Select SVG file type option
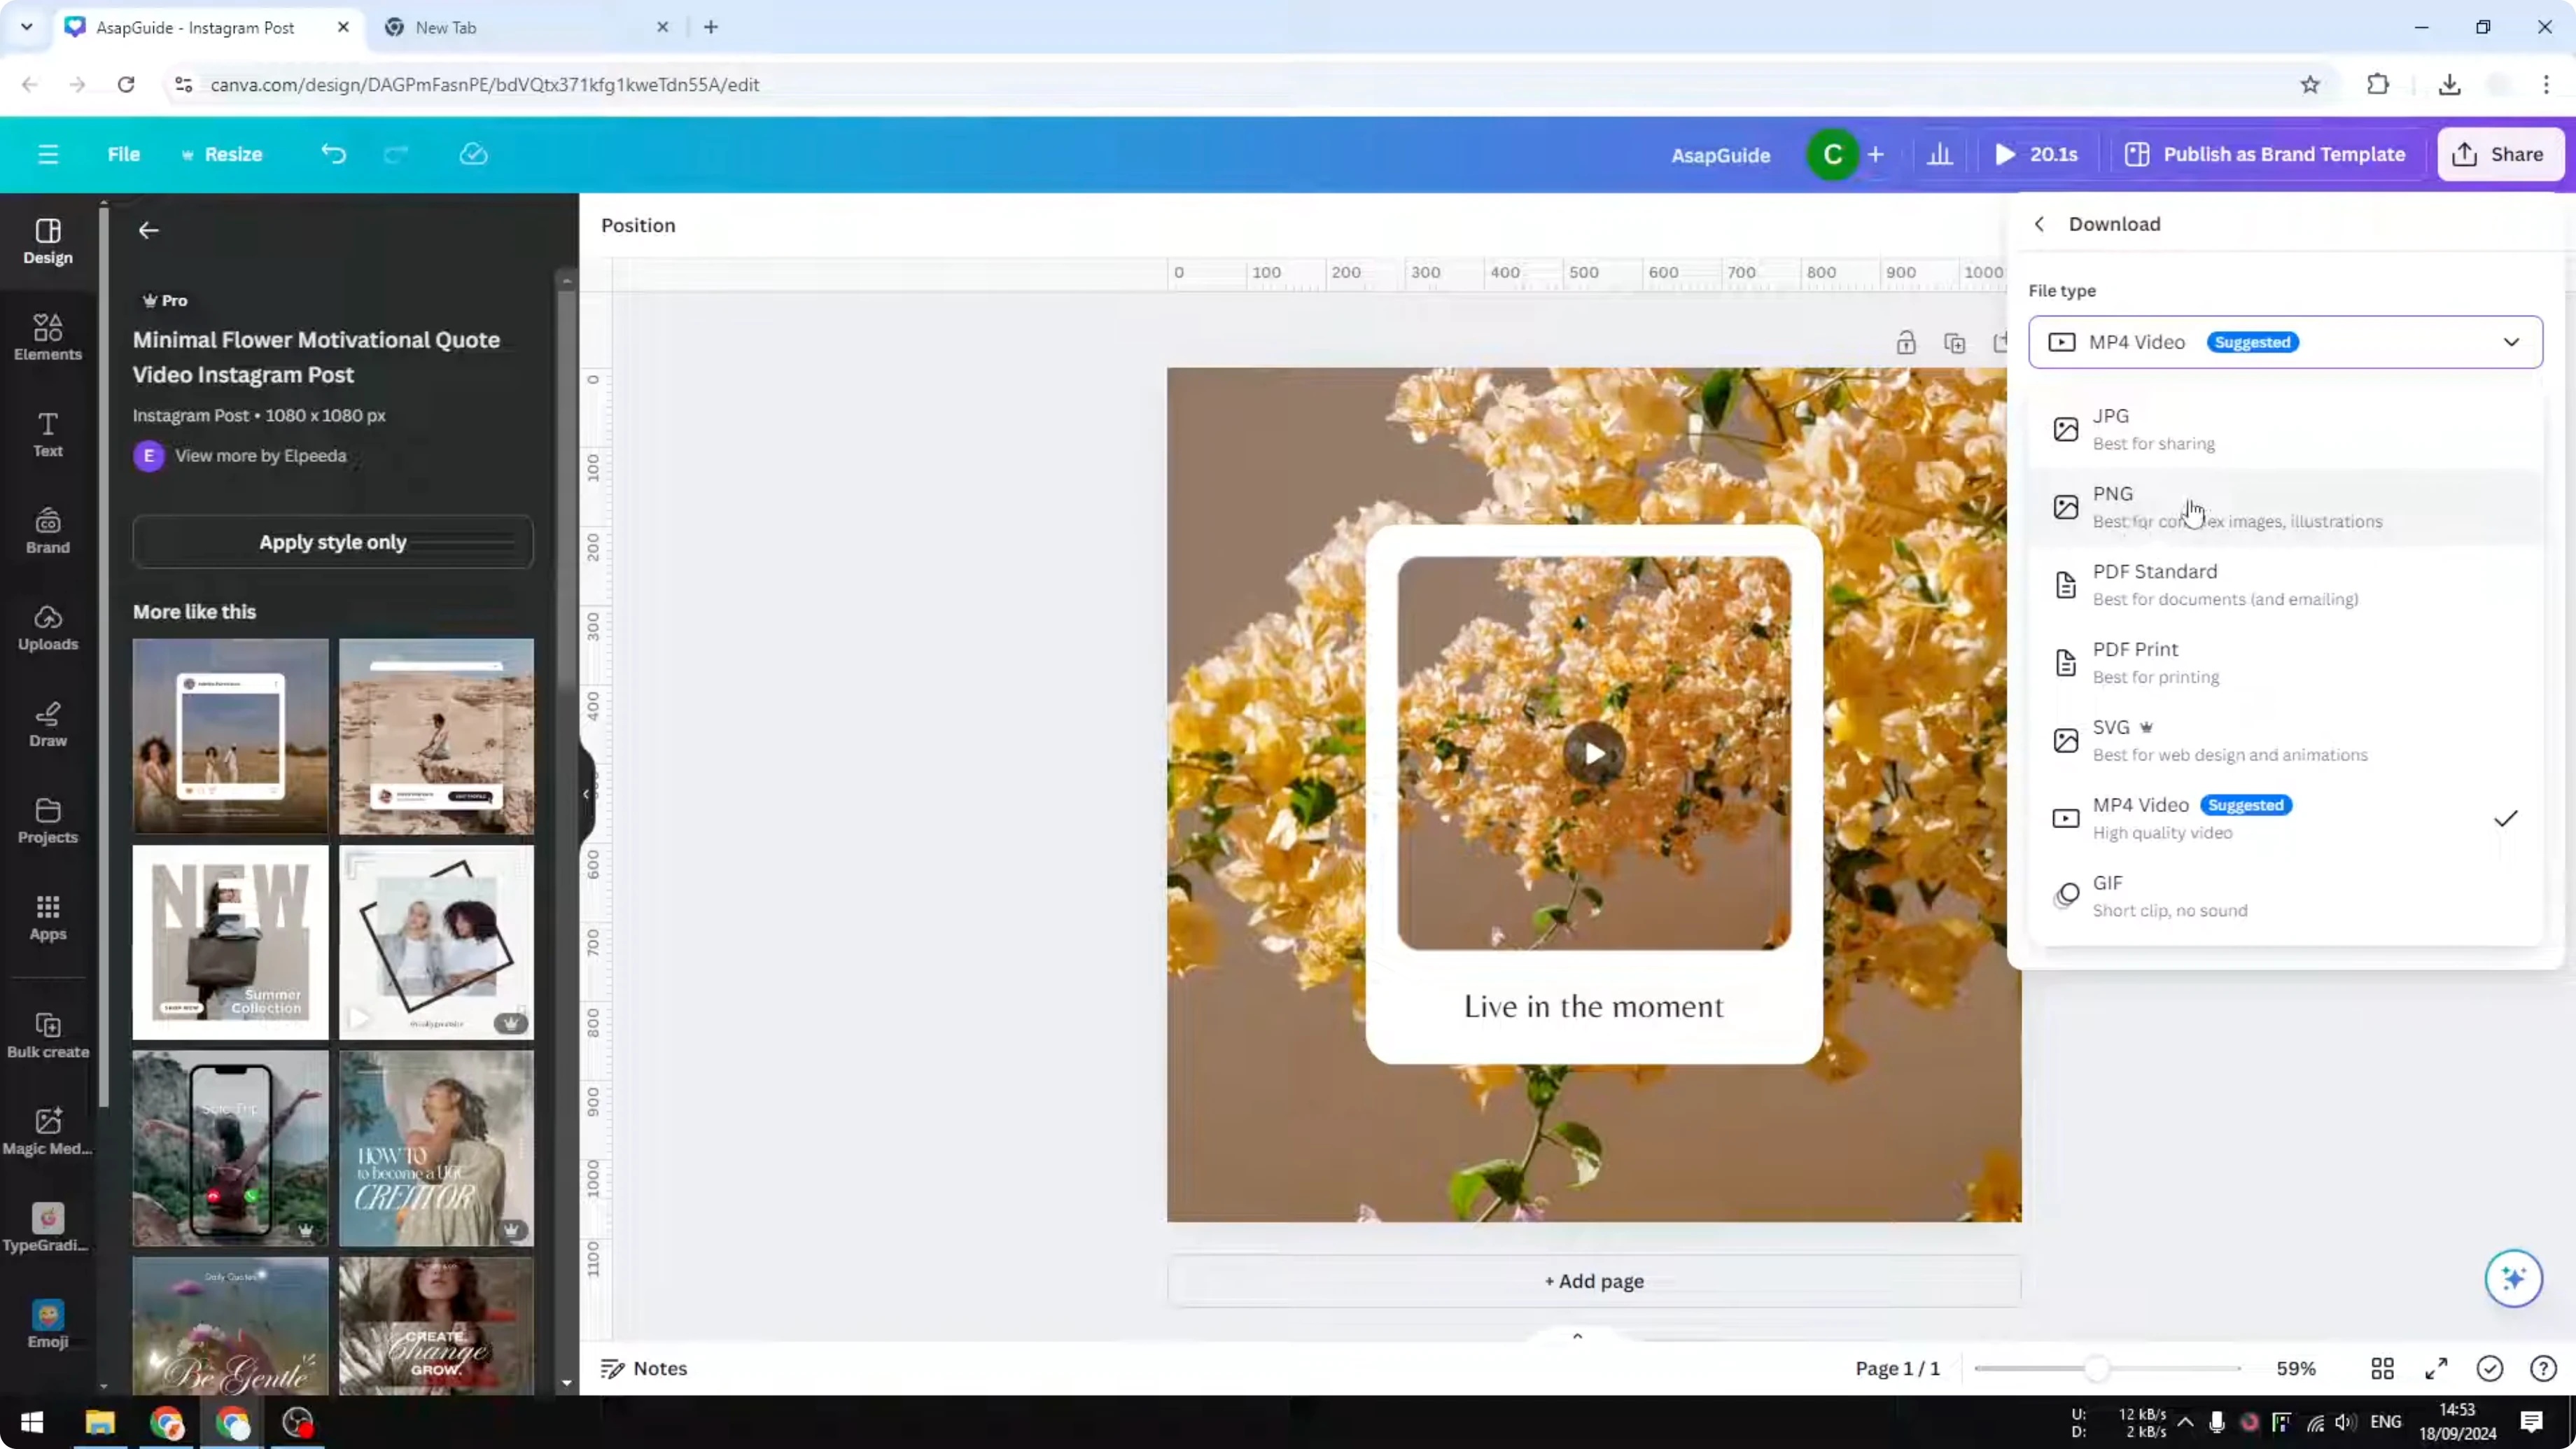The width and height of the screenshot is (2576, 1449). (x=2285, y=740)
